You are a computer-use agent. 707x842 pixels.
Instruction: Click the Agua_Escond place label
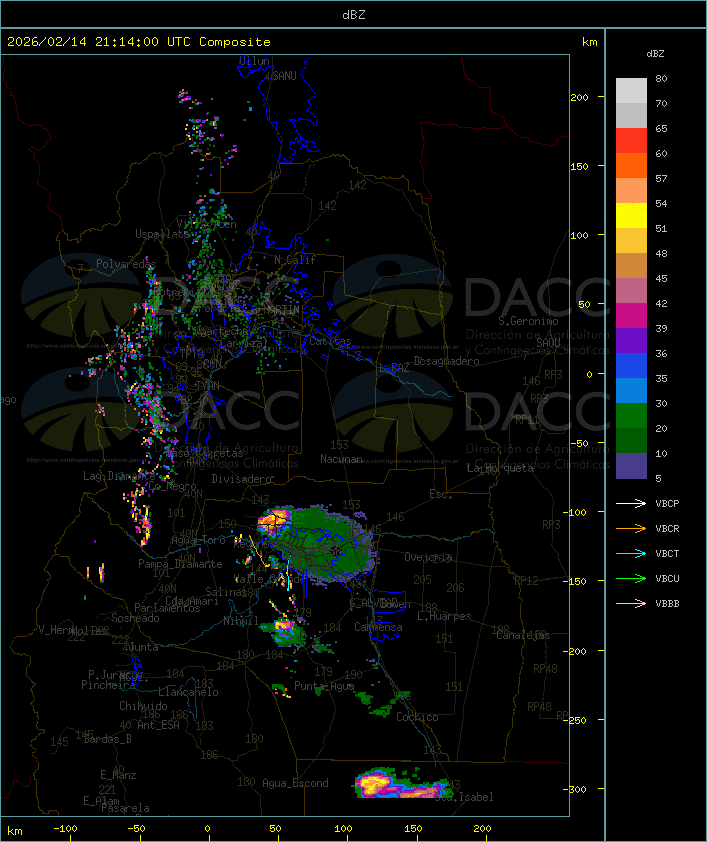295,783
